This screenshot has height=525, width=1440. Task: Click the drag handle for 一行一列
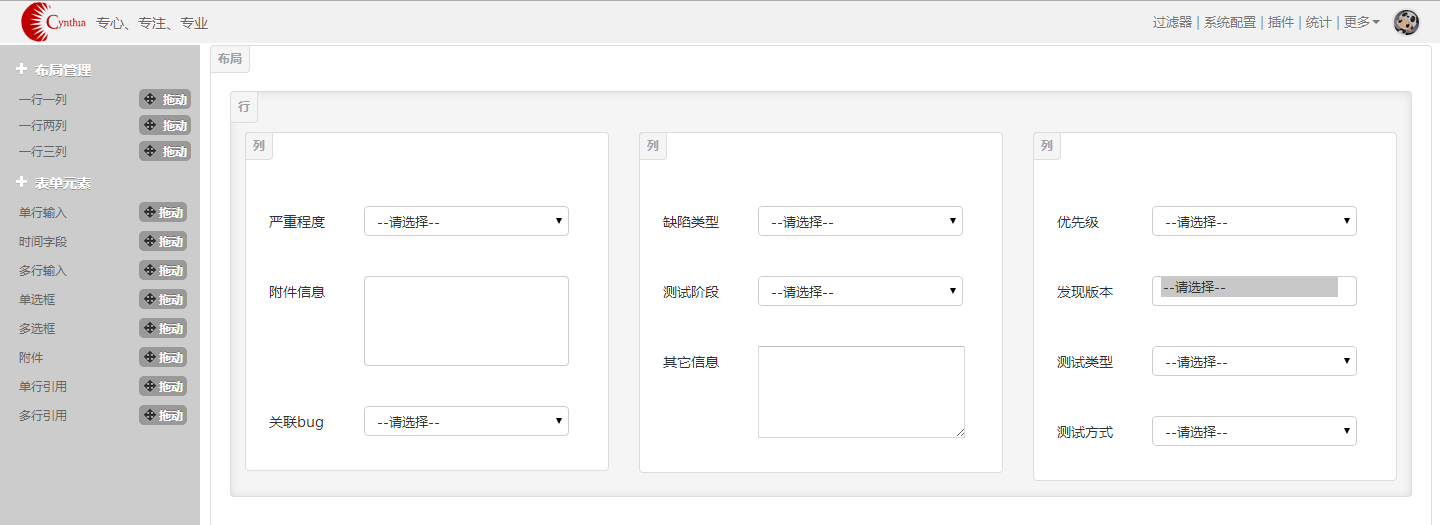click(x=165, y=99)
